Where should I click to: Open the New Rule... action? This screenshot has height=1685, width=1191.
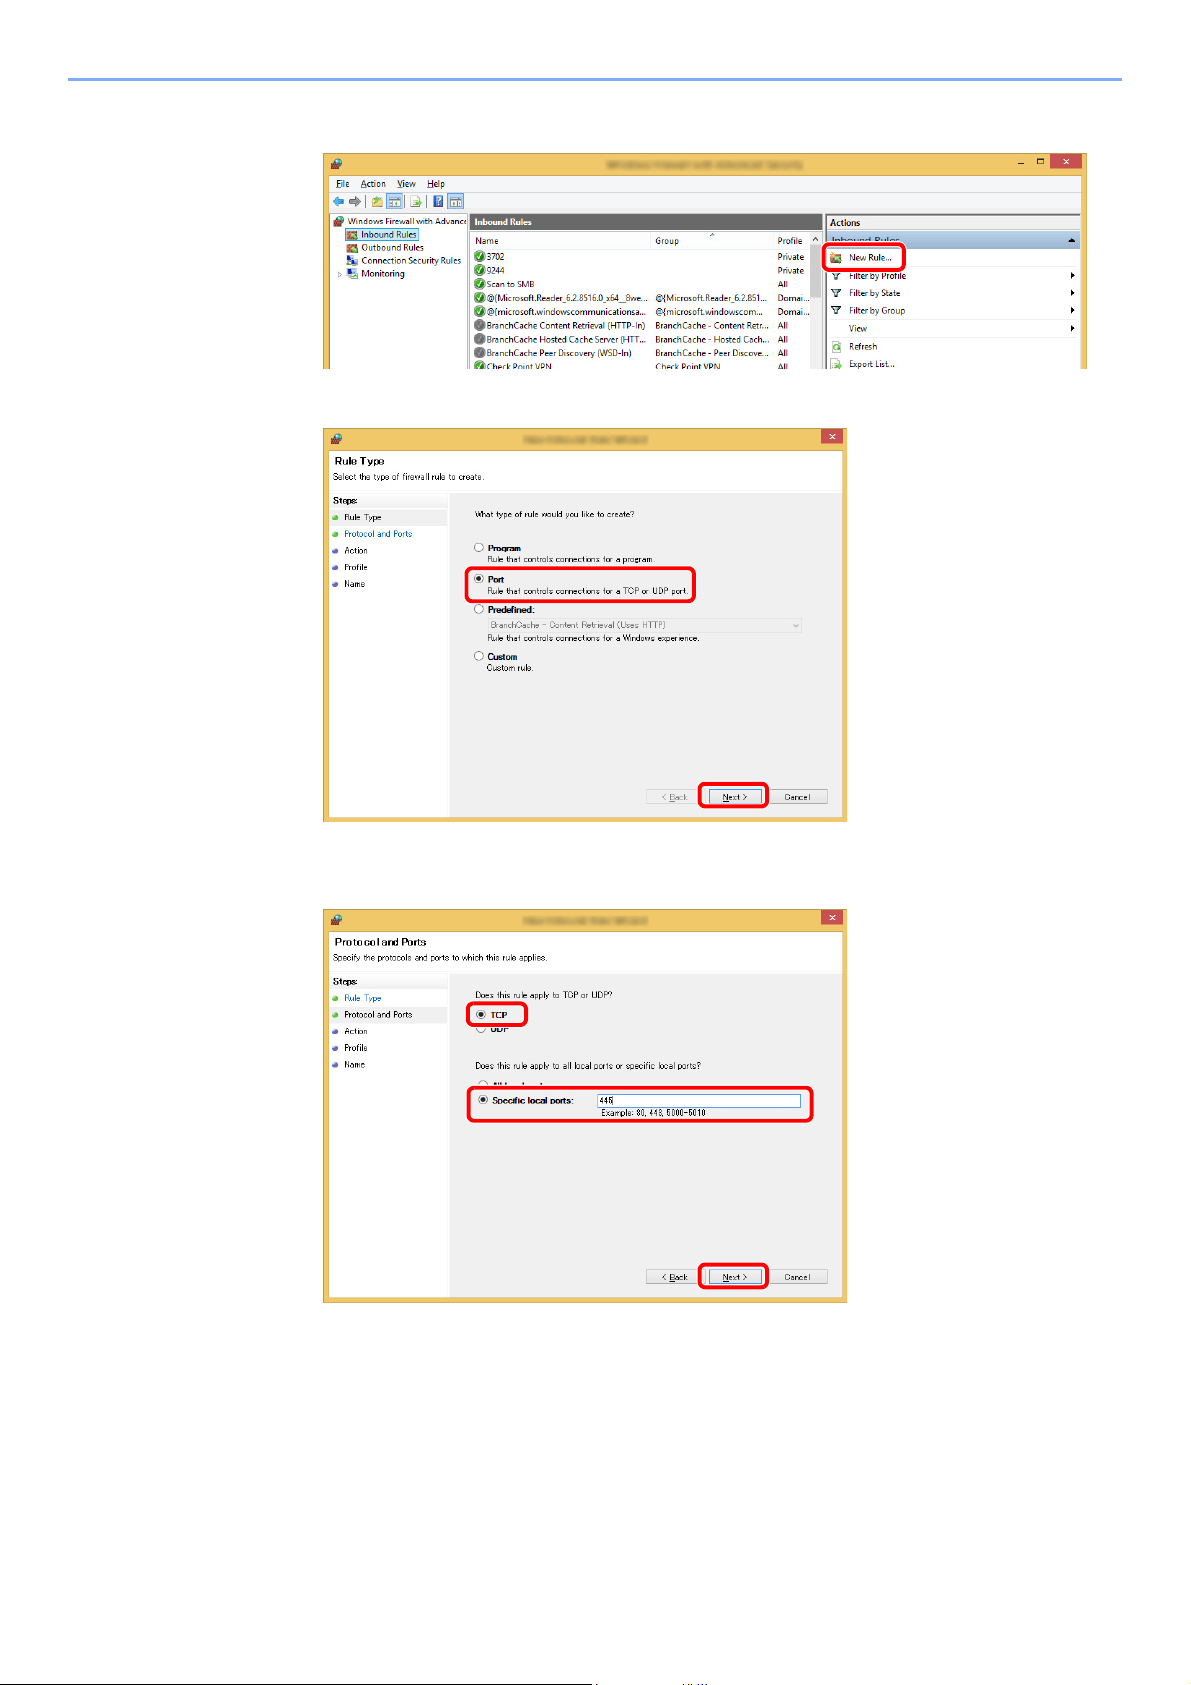(870, 258)
